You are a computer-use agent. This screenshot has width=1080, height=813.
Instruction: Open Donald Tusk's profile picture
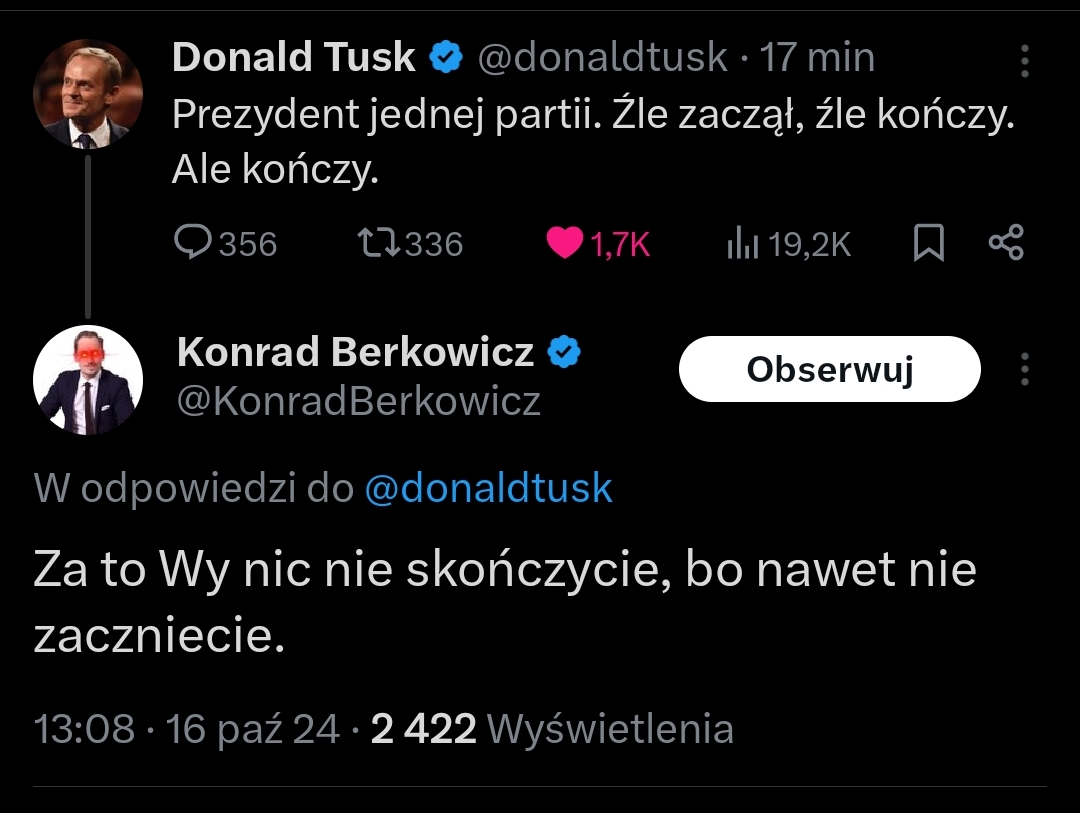click(x=88, y=95)
